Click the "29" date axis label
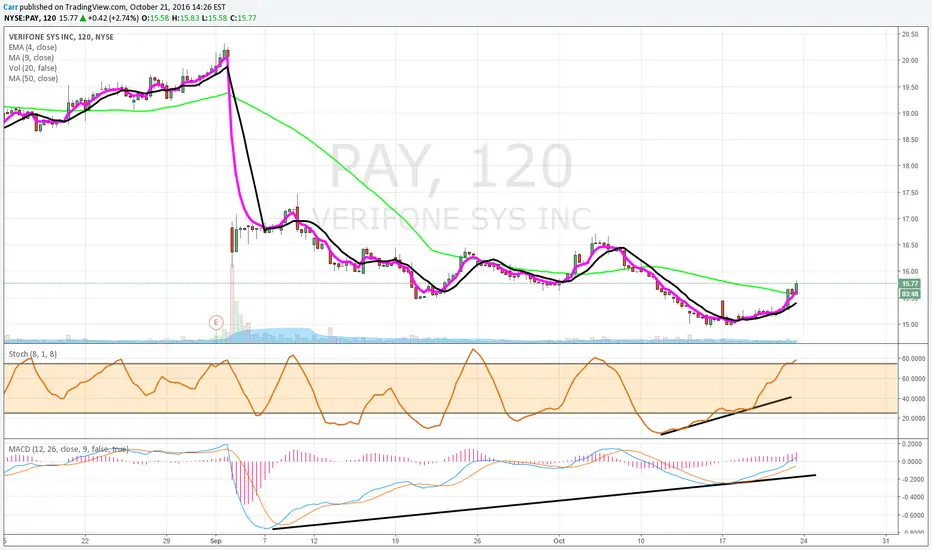This screenshot has height=550, width=932. [166, 541]
